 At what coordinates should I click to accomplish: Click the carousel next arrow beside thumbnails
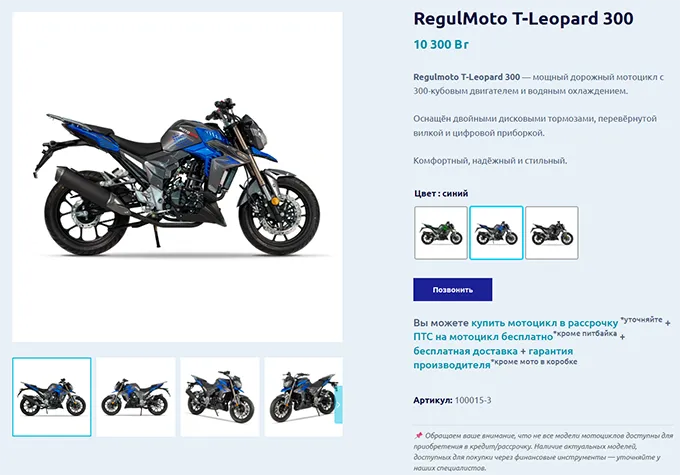[x=338, y=404]
